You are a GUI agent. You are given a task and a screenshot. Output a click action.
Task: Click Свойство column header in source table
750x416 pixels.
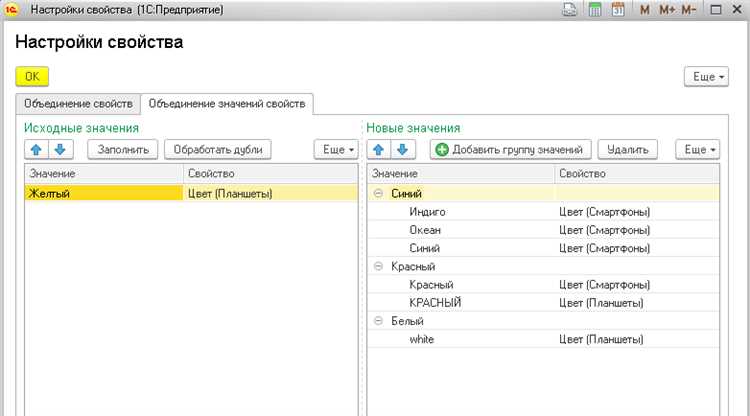click(x=270, y=174)
